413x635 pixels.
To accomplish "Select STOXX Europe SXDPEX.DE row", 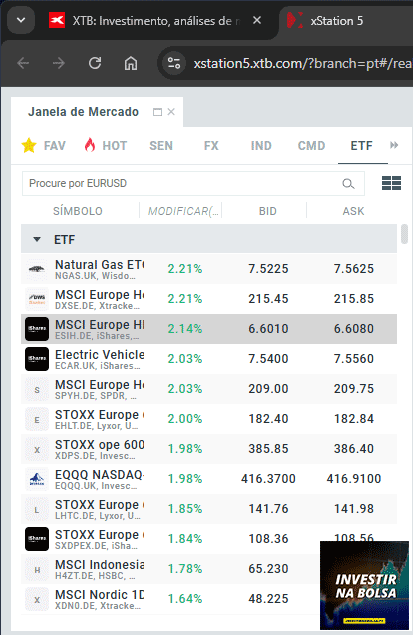I will (209, 539).
